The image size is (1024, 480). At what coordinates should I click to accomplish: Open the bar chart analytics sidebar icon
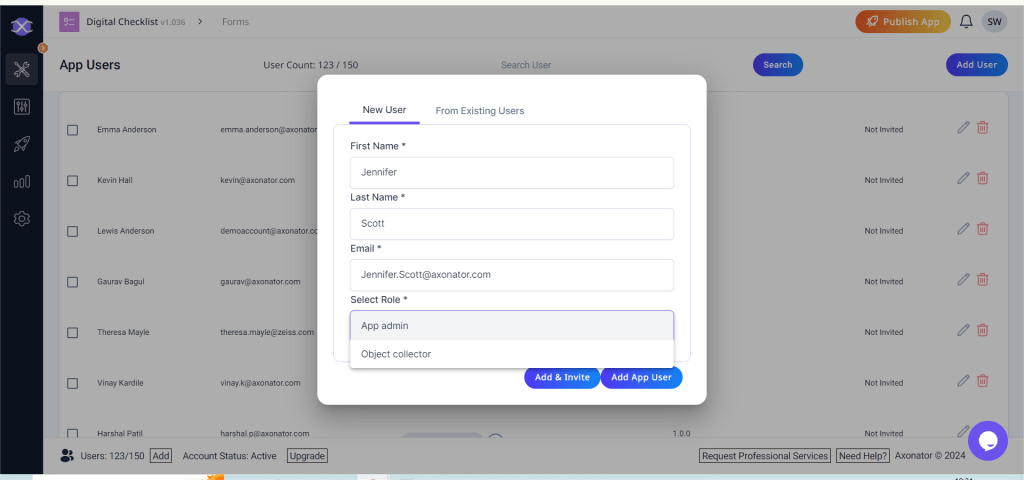coord(22,181)
